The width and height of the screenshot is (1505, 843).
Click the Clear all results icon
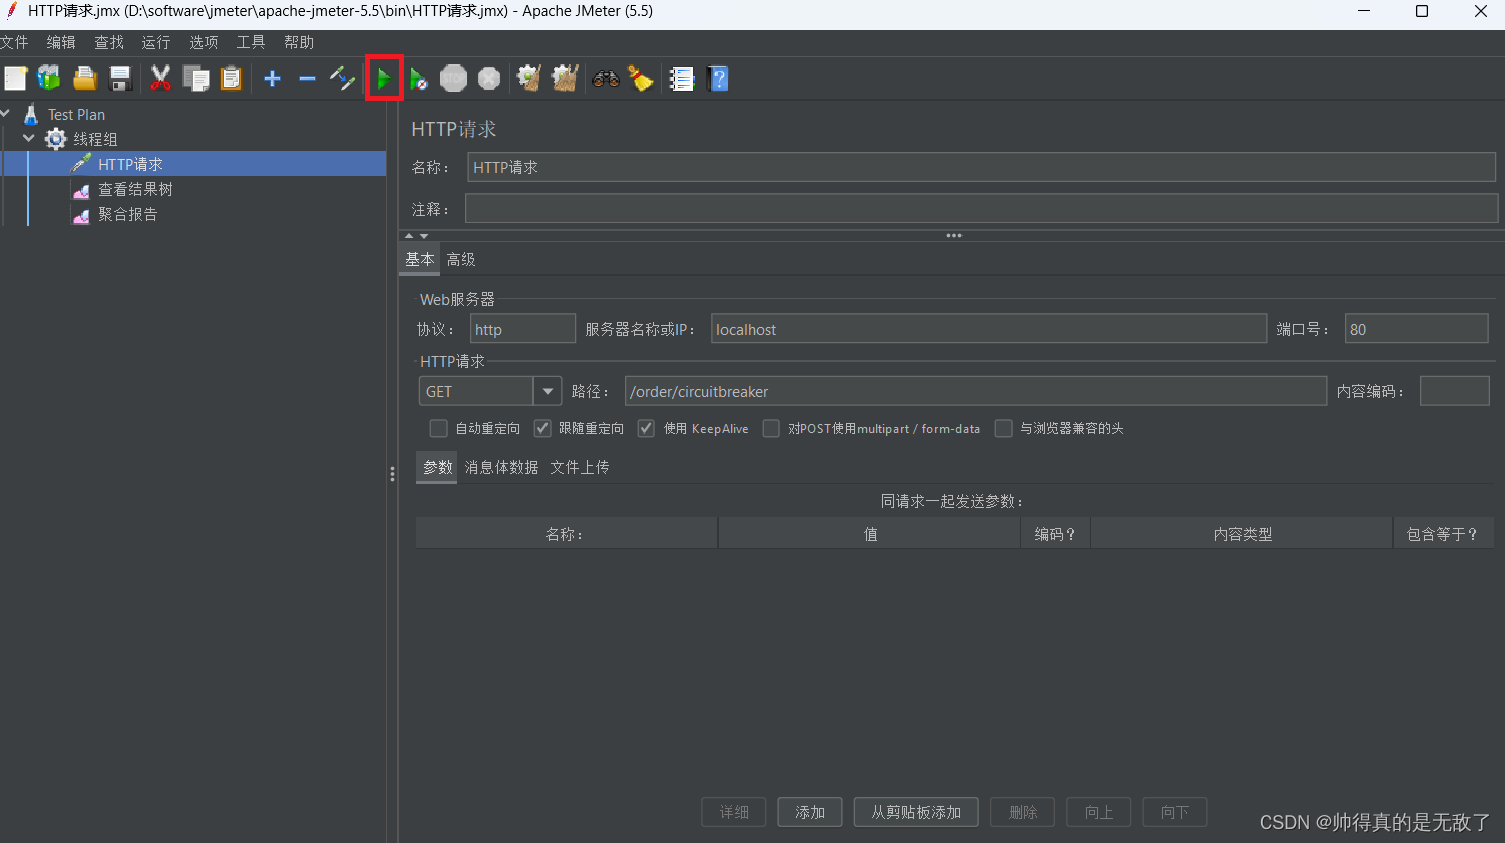point(565,78)
